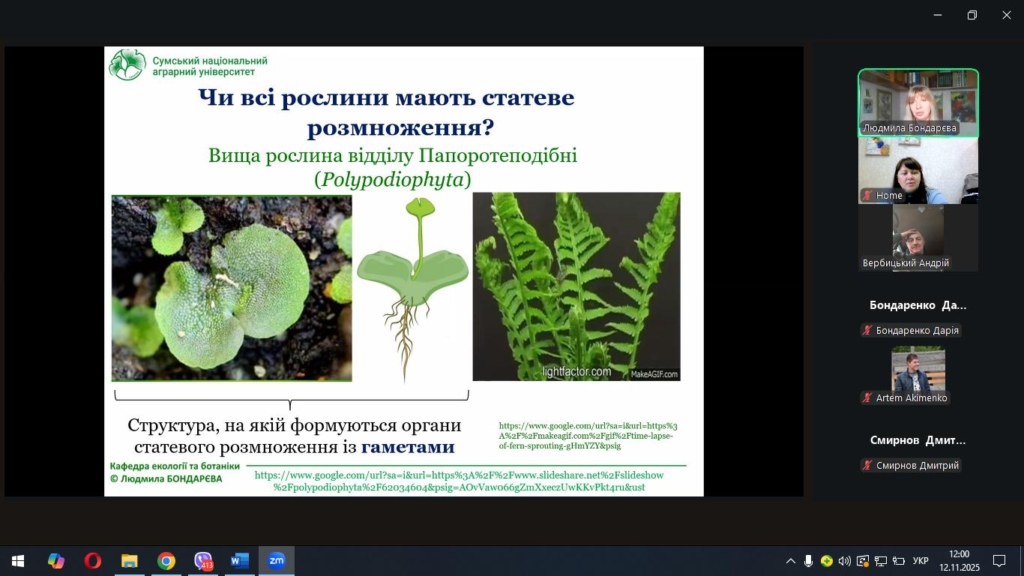Show hidden tray icons chevron

(x=790, y=561)
